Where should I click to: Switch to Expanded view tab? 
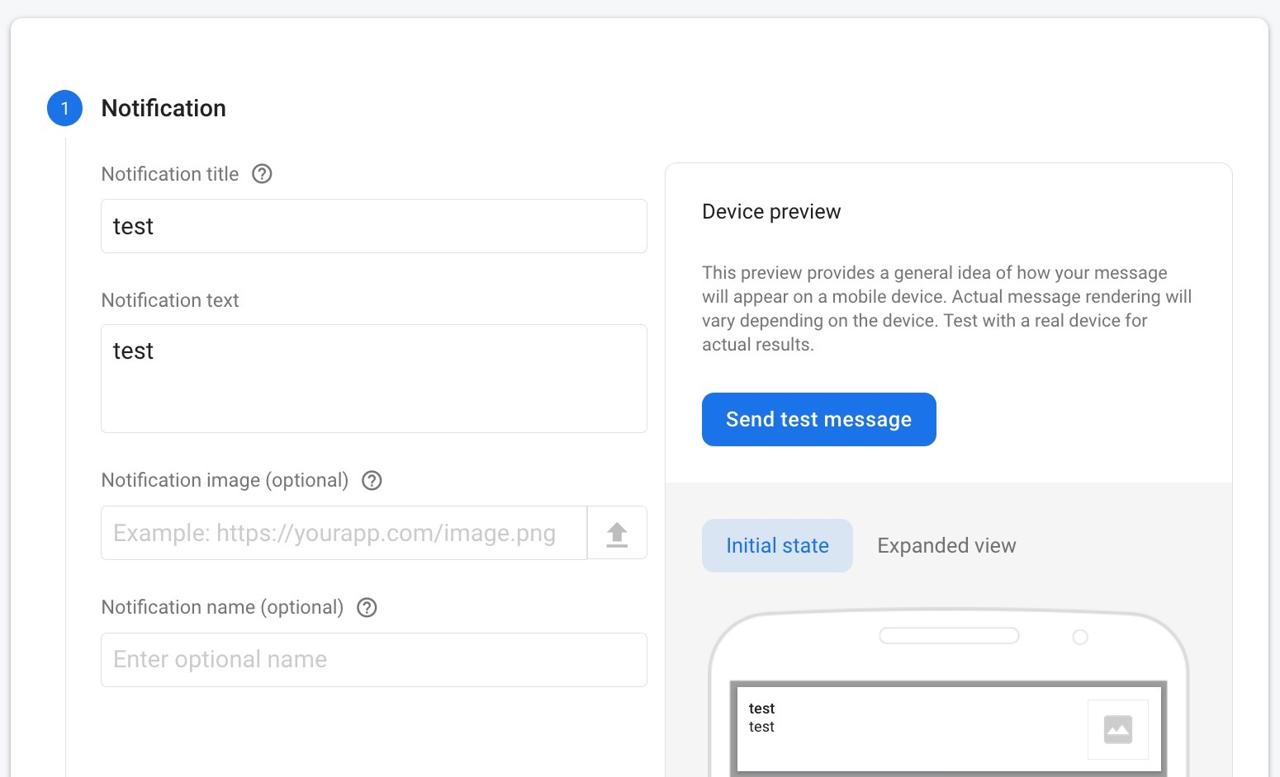[946, 545]
